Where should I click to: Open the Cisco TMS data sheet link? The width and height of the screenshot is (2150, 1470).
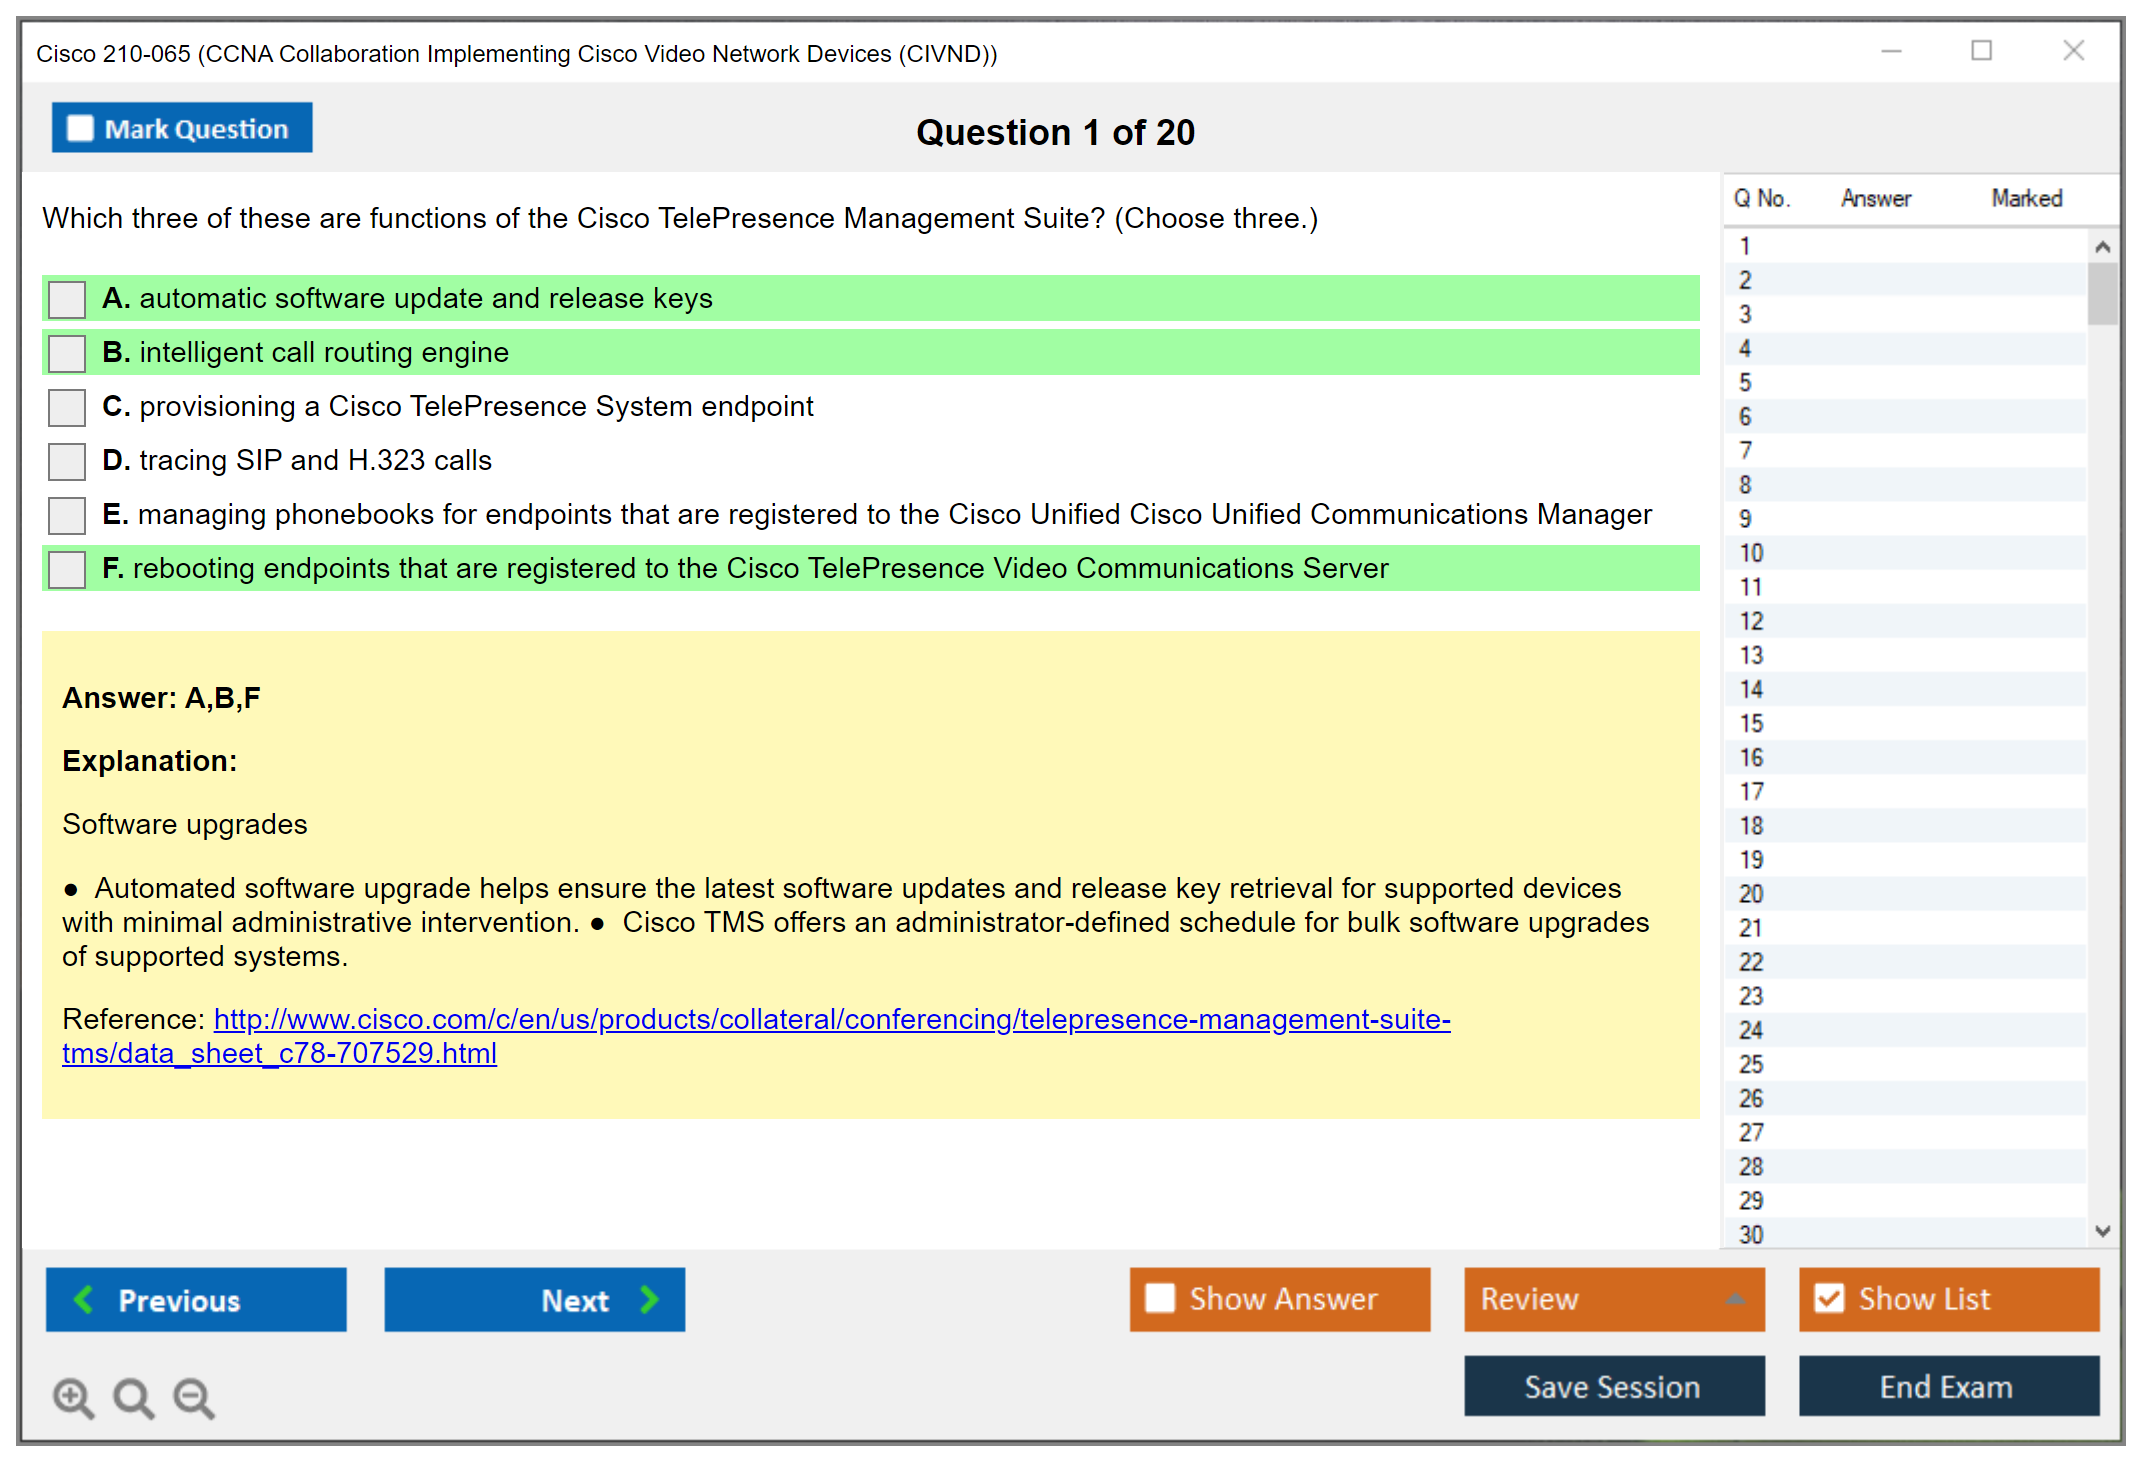tap(831, 1019)
